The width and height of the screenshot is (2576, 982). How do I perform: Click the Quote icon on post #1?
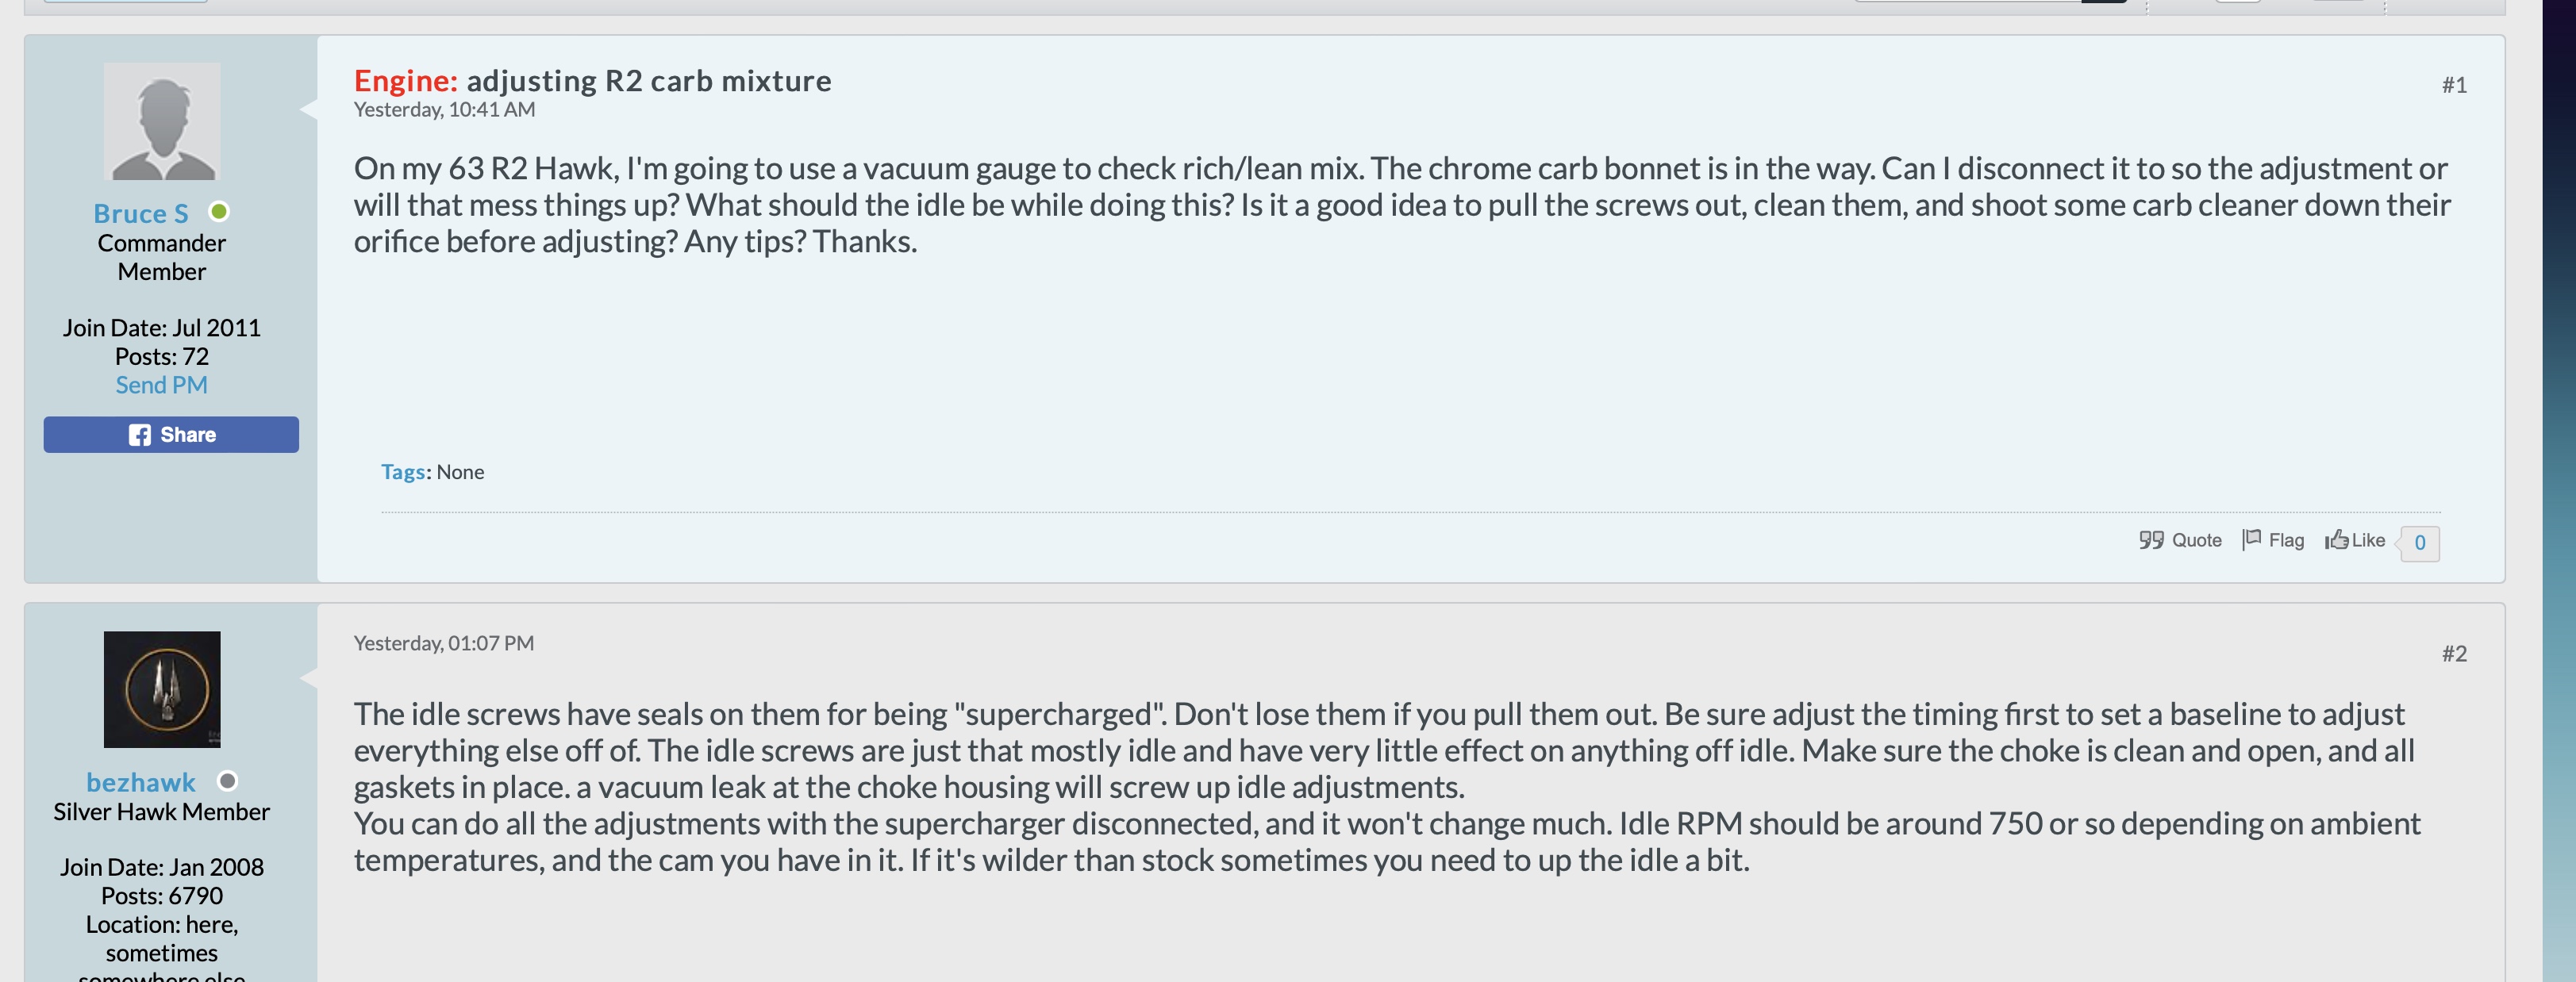coord(2151,540)
